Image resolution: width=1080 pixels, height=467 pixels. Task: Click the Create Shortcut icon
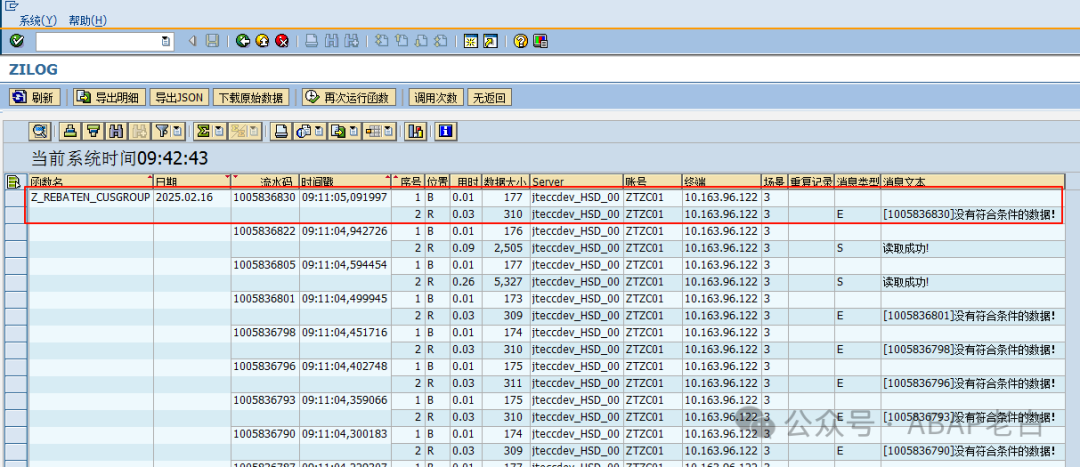point(490,41)
